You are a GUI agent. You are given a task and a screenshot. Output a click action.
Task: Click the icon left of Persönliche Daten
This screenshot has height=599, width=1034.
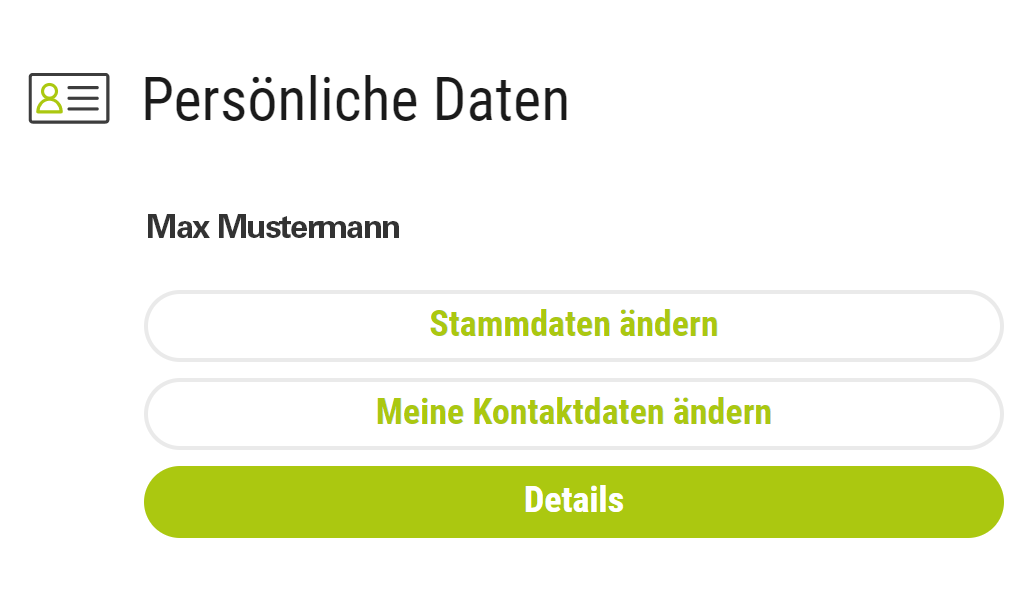coord(69,98)
